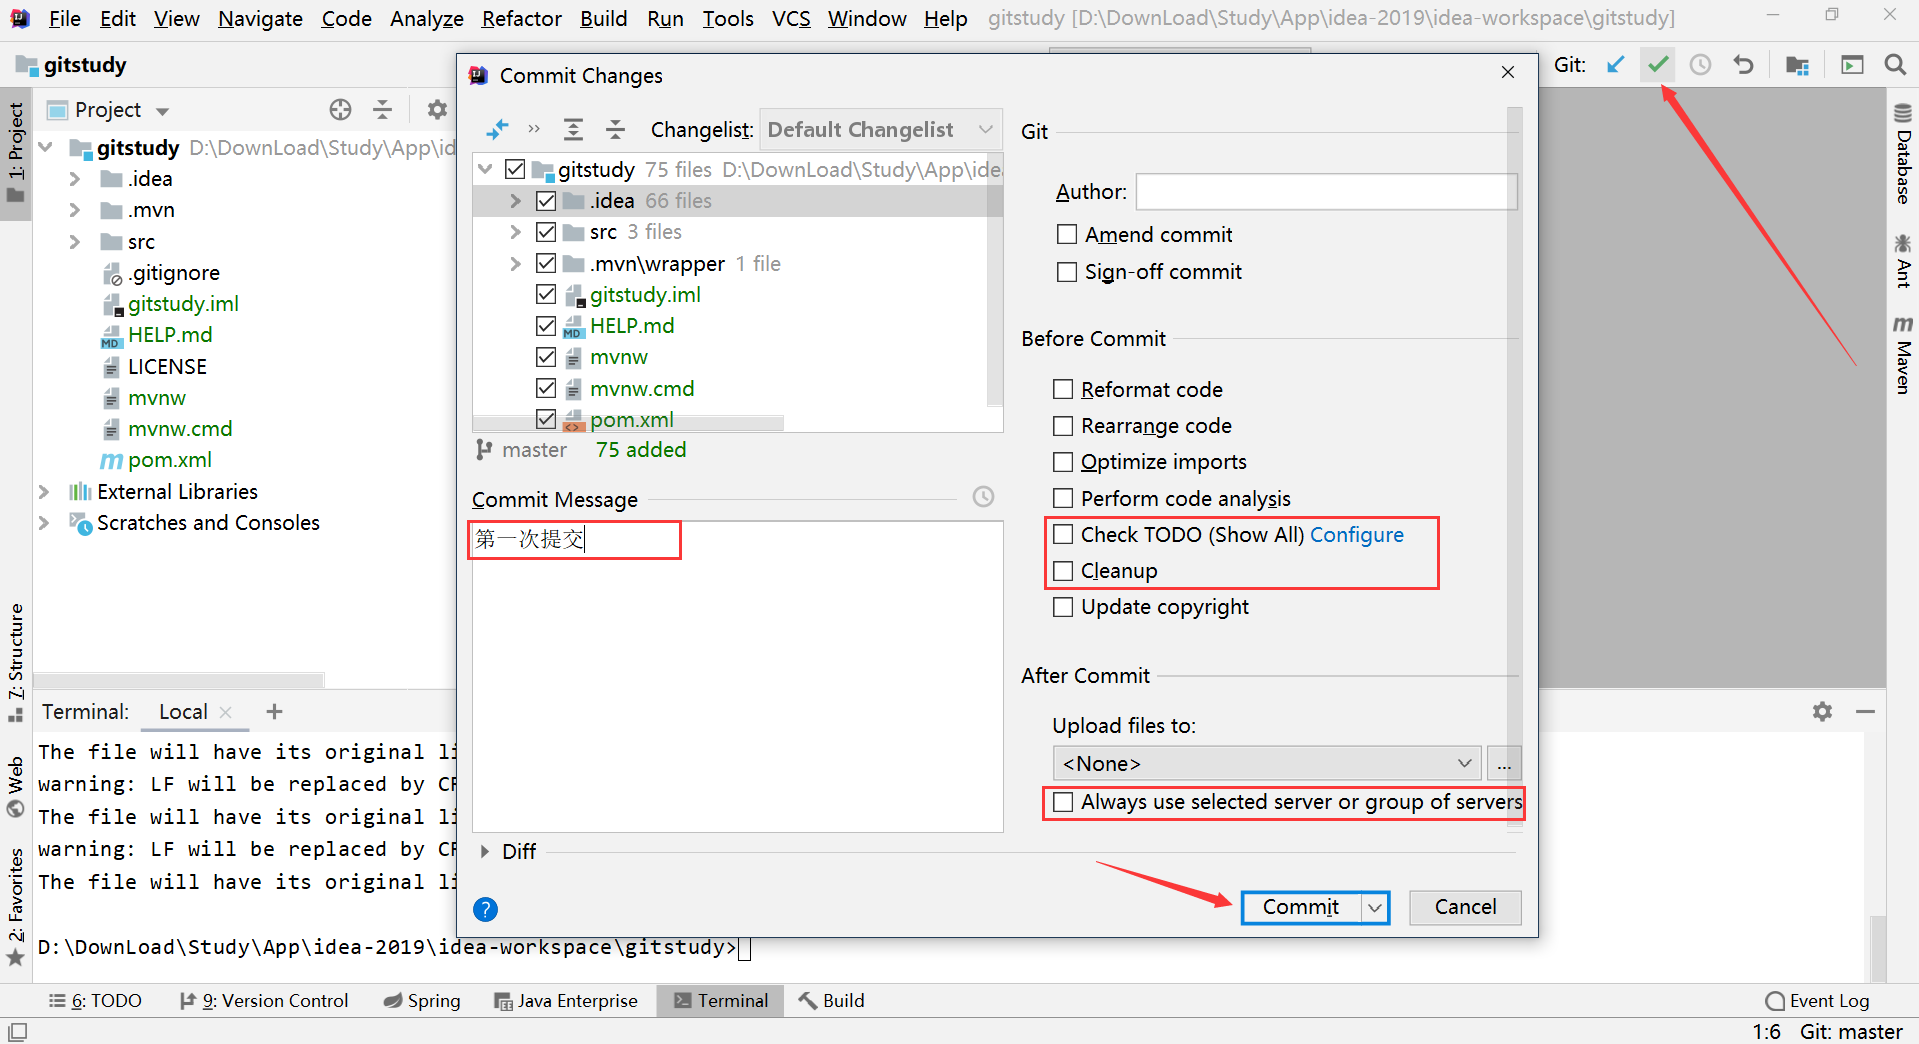Click the Project panel horizontal scrollbar

pyautogui.click(x=179, y=680)
